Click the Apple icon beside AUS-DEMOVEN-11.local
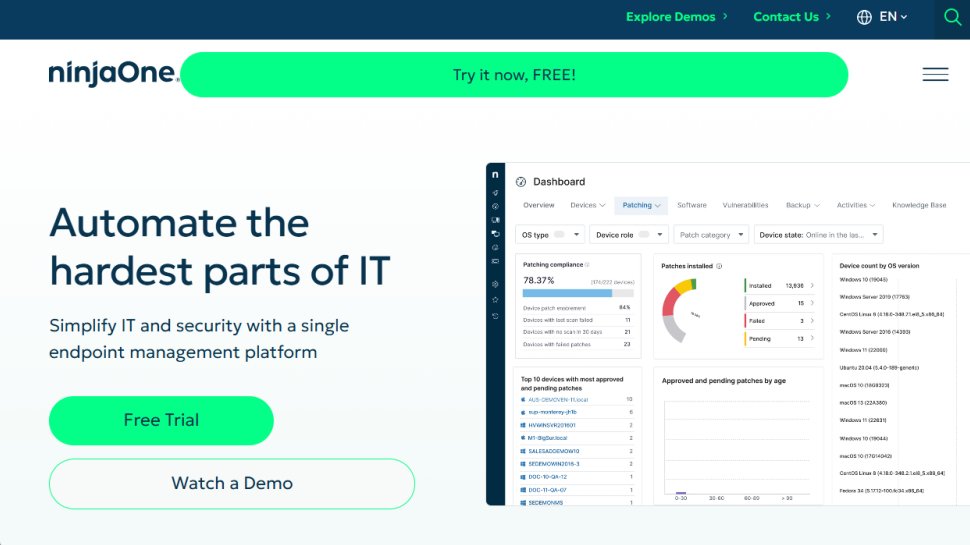 [x=523, y=400]
